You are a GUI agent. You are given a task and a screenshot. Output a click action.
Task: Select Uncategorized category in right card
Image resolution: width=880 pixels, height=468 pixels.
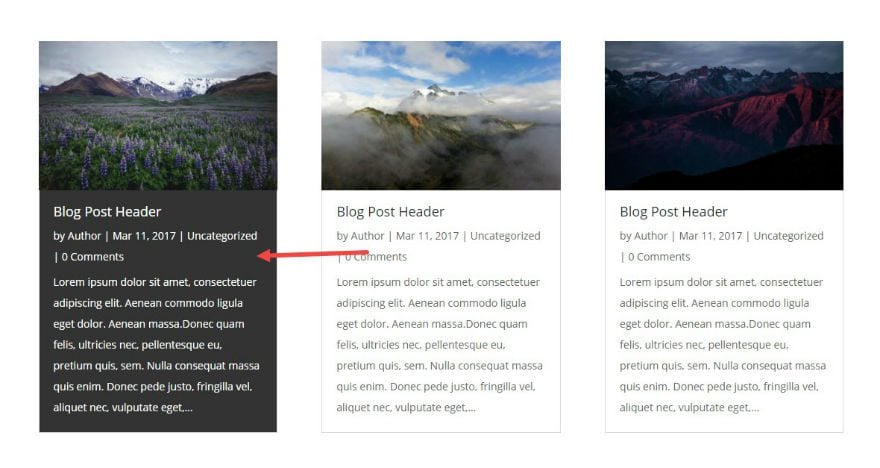(x=789, y=236)
